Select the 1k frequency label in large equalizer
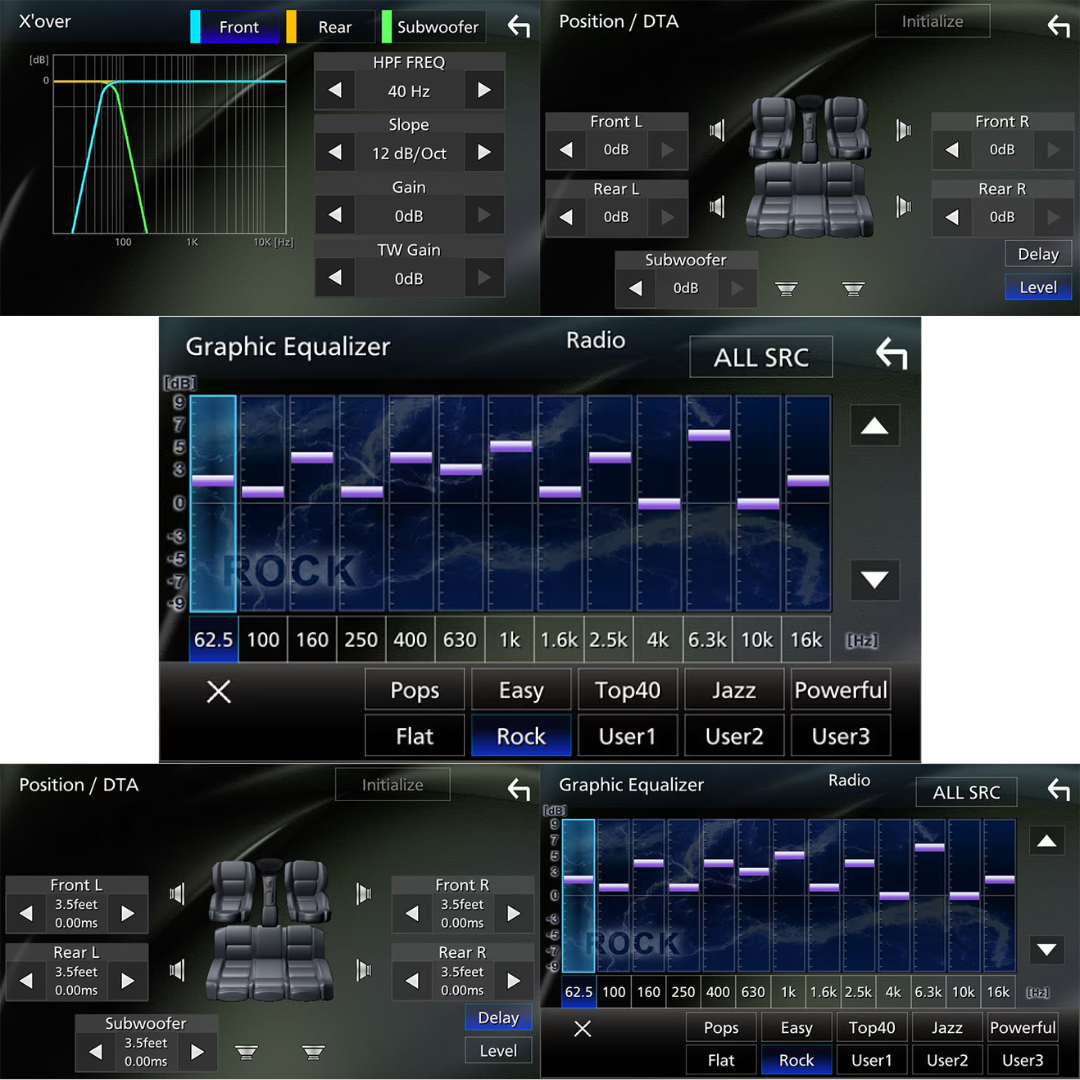Image resolution: width=1080 pixels, height=1080 pixels. click(x=510, y=640)
